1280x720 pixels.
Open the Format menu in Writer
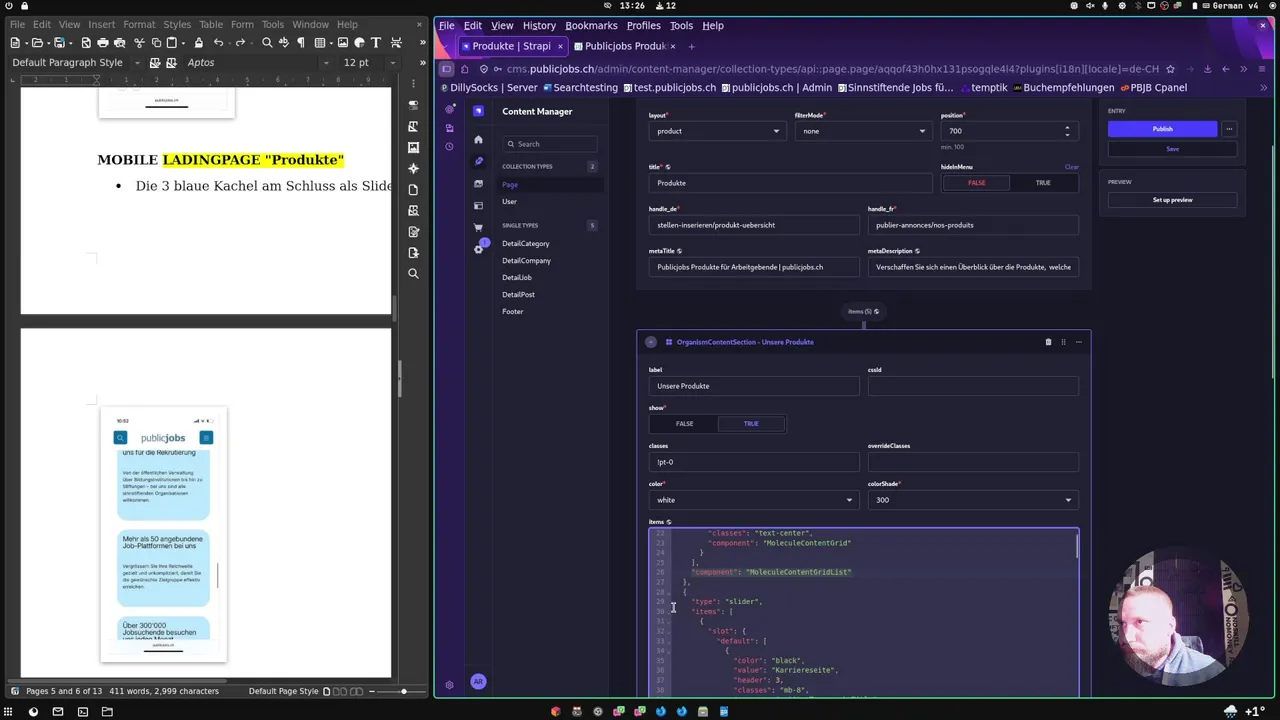tap(139, 24)
